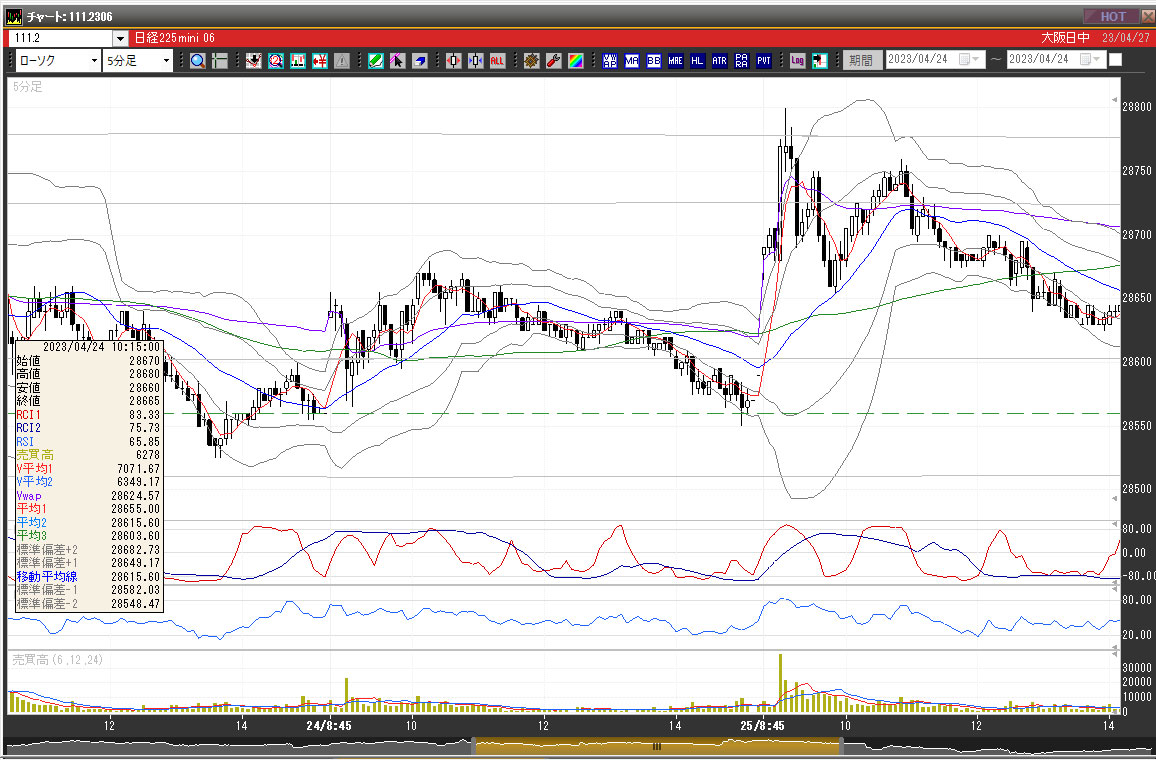Click the 5分足 label in chart corner
The height and width of the screenshot is (760, 1156).
[27, 86]
